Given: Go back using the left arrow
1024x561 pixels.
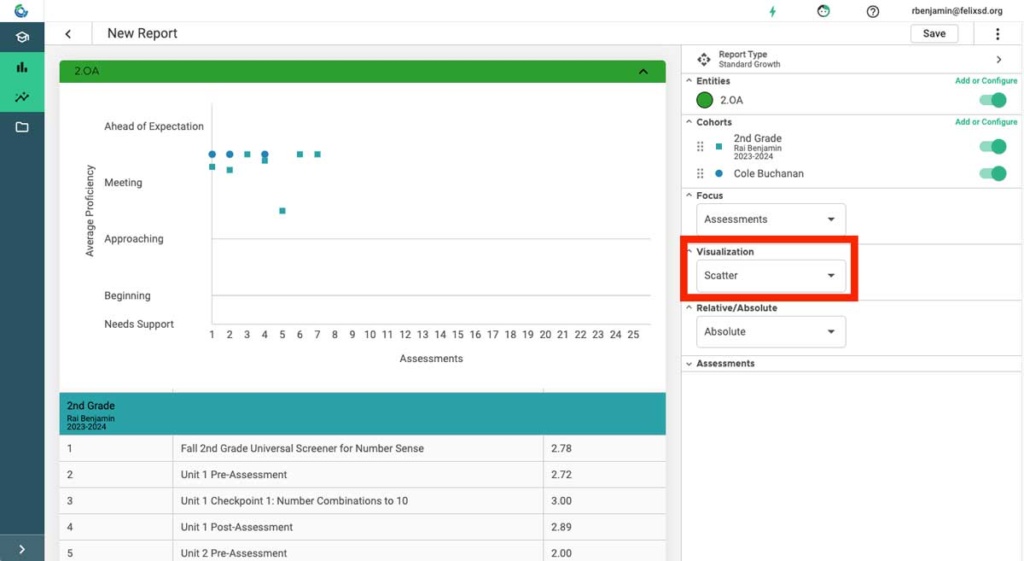Looking at the screenshot, I should pos(68,34).
